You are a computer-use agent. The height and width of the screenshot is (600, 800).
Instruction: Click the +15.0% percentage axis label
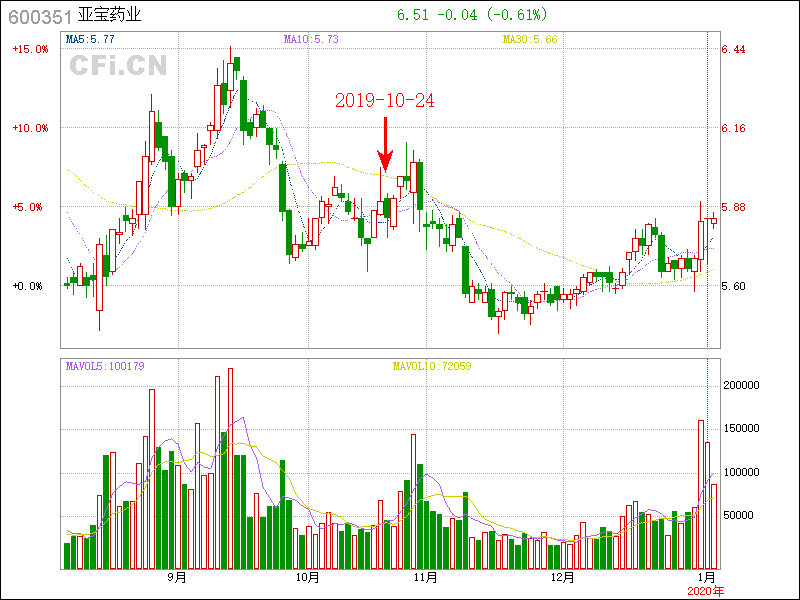pyautogui.click(x=30, y=49)
